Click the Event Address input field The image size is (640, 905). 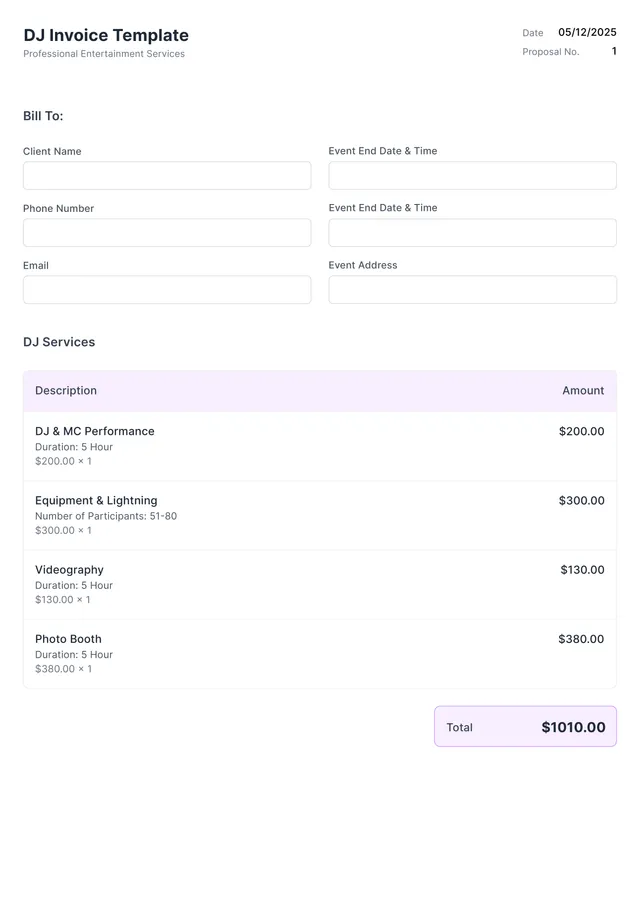click(472, 289)
